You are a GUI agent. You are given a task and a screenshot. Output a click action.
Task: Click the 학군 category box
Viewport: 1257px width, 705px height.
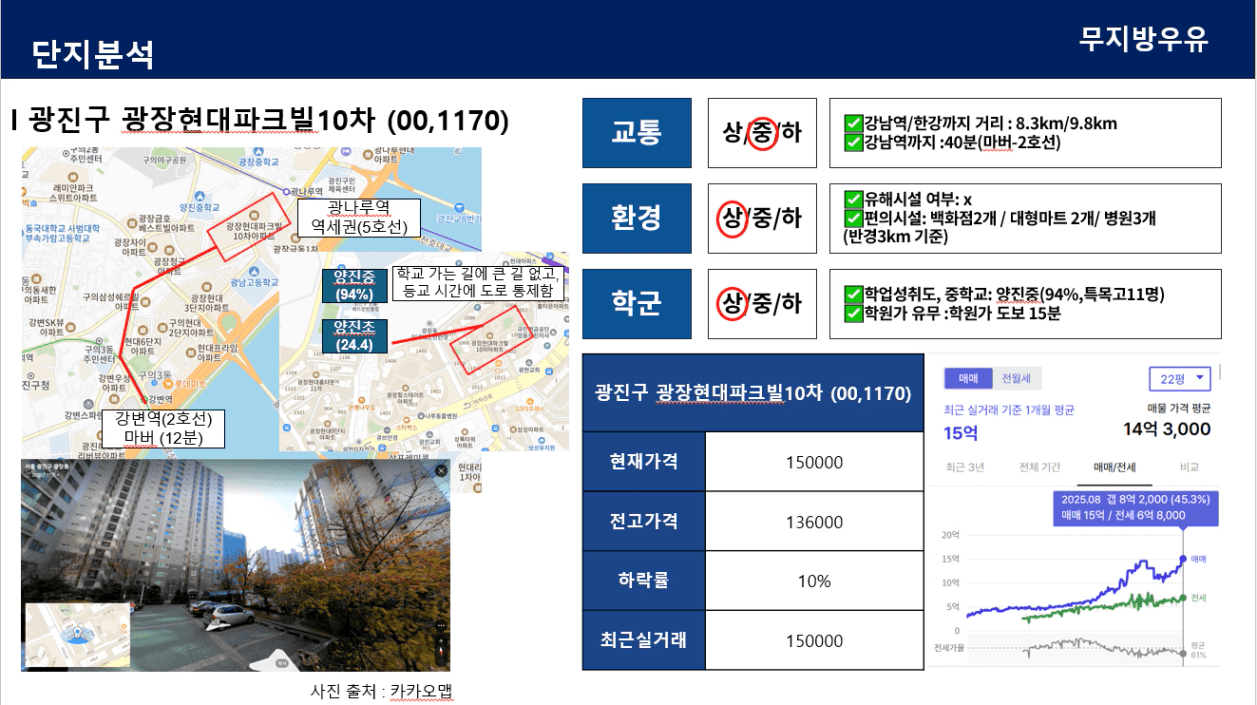tap(637, 303)
